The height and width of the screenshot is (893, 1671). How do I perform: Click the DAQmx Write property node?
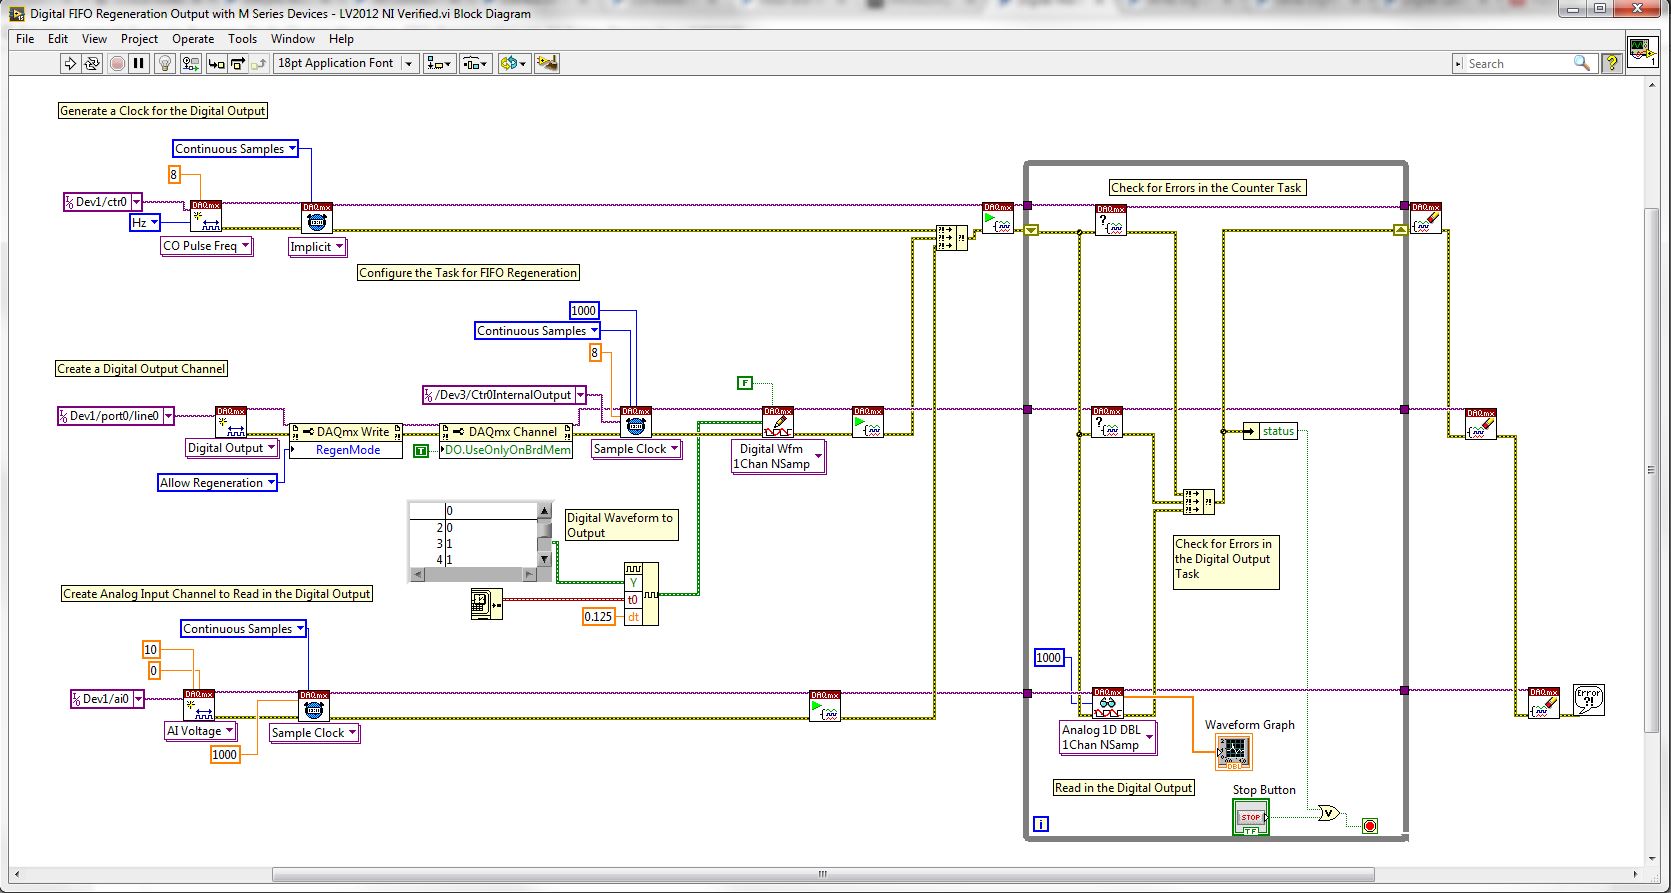346,432
